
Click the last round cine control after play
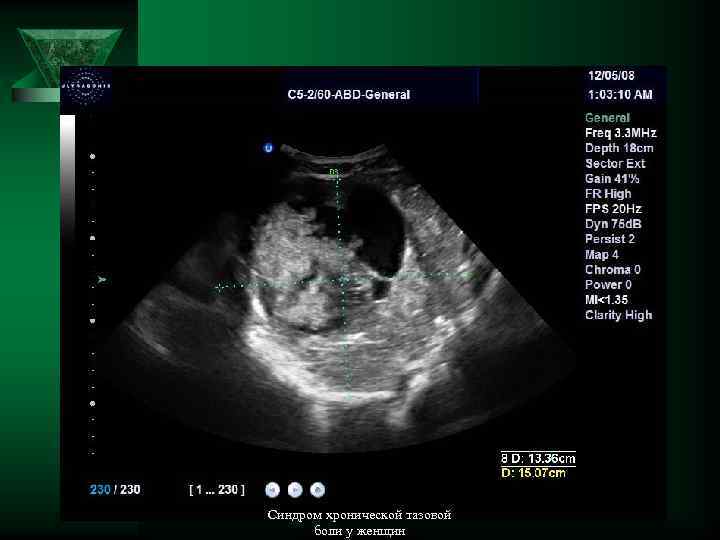pyautogui.click(x=317, y=490)
